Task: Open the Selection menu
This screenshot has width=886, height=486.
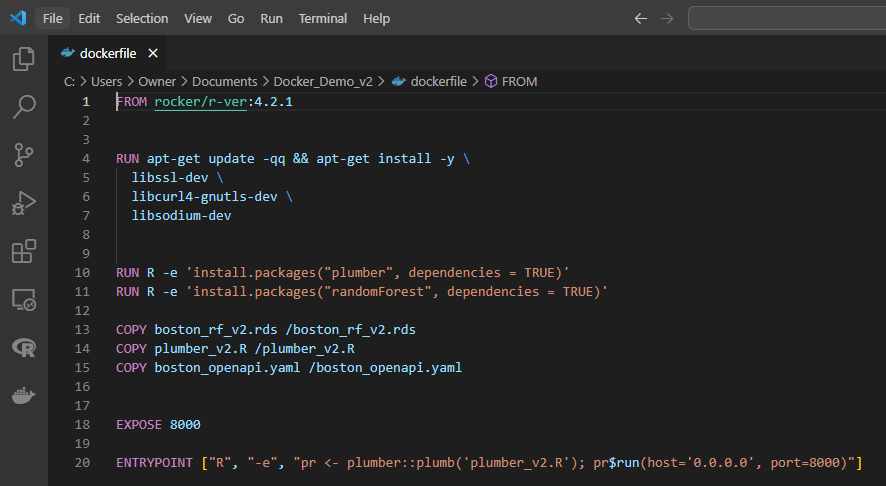Action: coord(142,18)
